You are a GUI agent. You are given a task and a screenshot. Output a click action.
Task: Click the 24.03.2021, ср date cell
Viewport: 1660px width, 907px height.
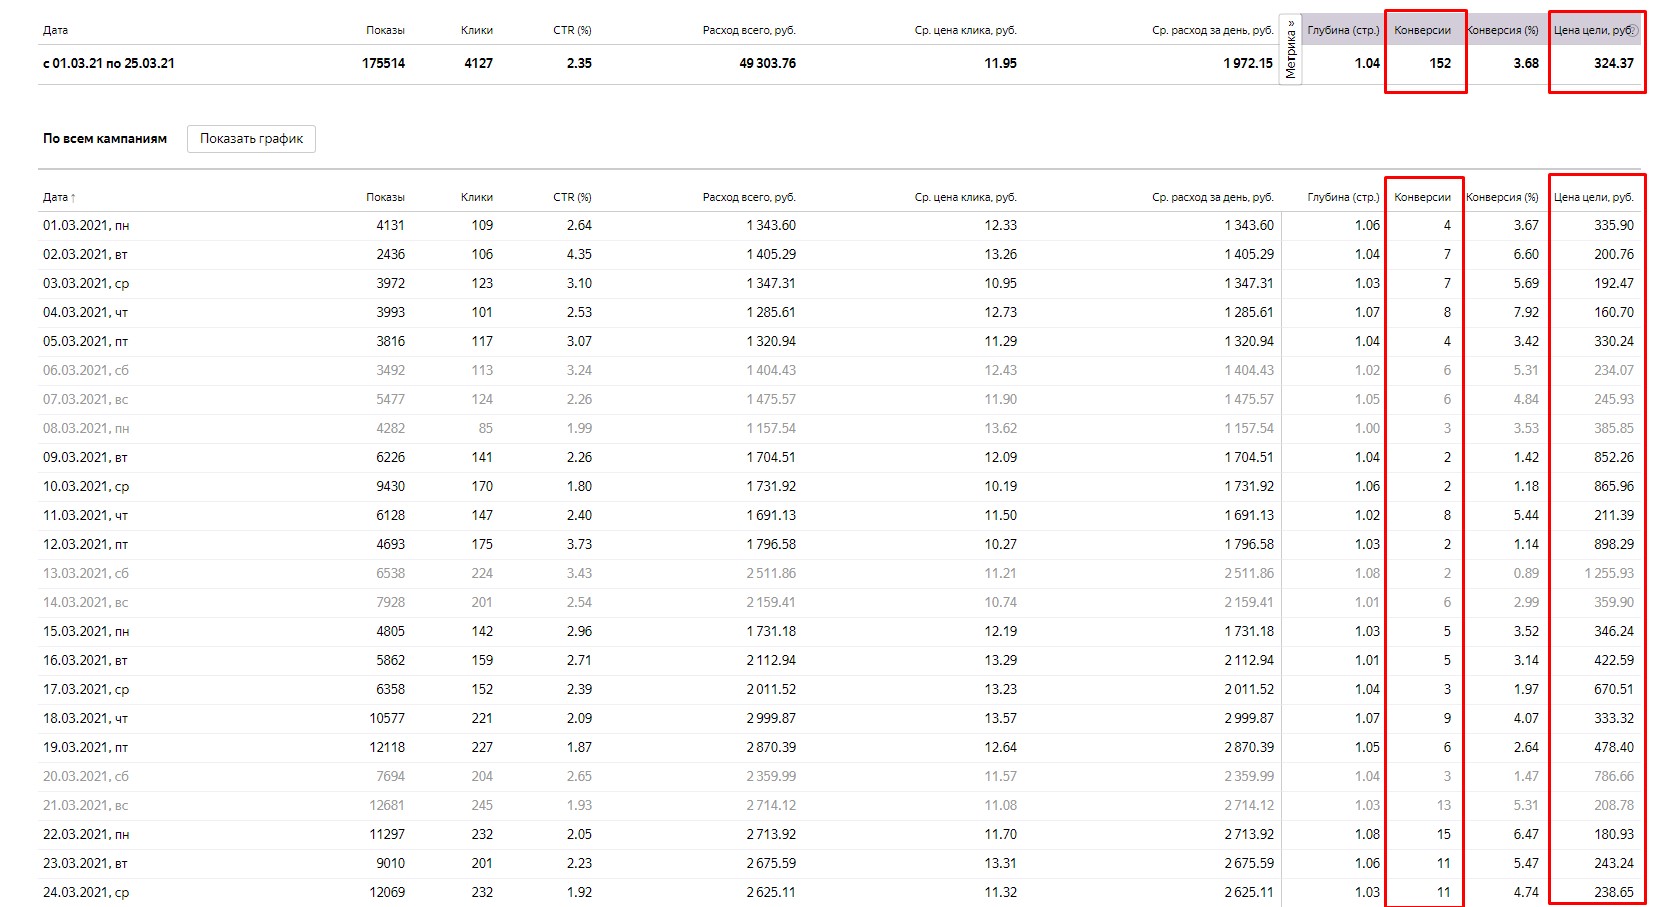86,893
